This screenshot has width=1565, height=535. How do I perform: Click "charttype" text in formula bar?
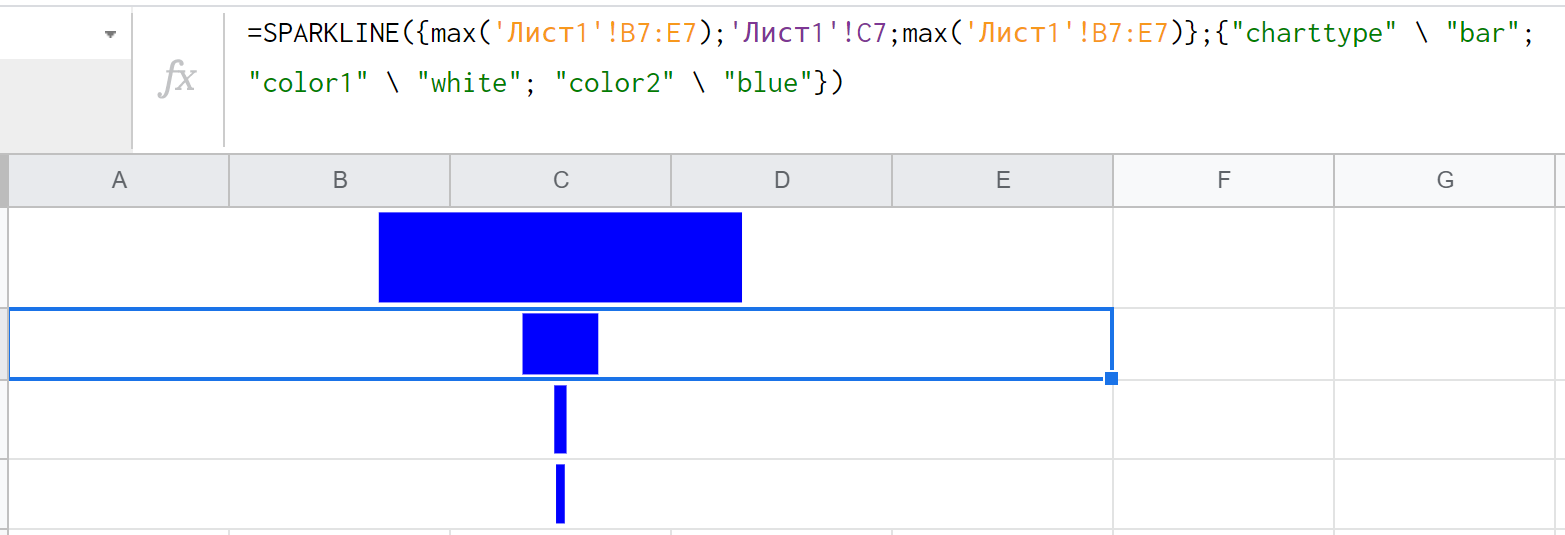[x=1306, y=34]
